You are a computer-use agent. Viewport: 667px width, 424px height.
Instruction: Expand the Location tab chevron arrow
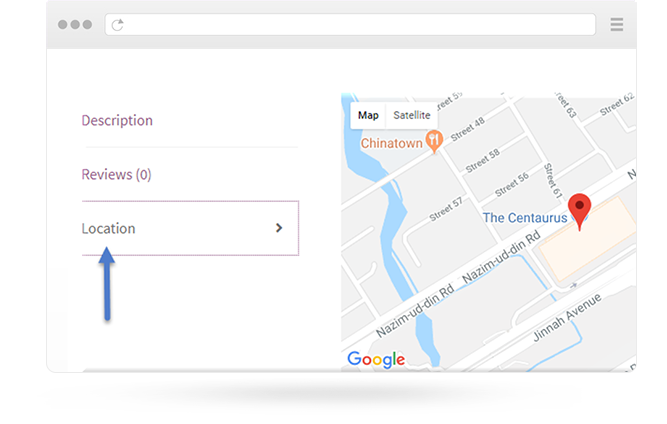click(x=279, y=228)
